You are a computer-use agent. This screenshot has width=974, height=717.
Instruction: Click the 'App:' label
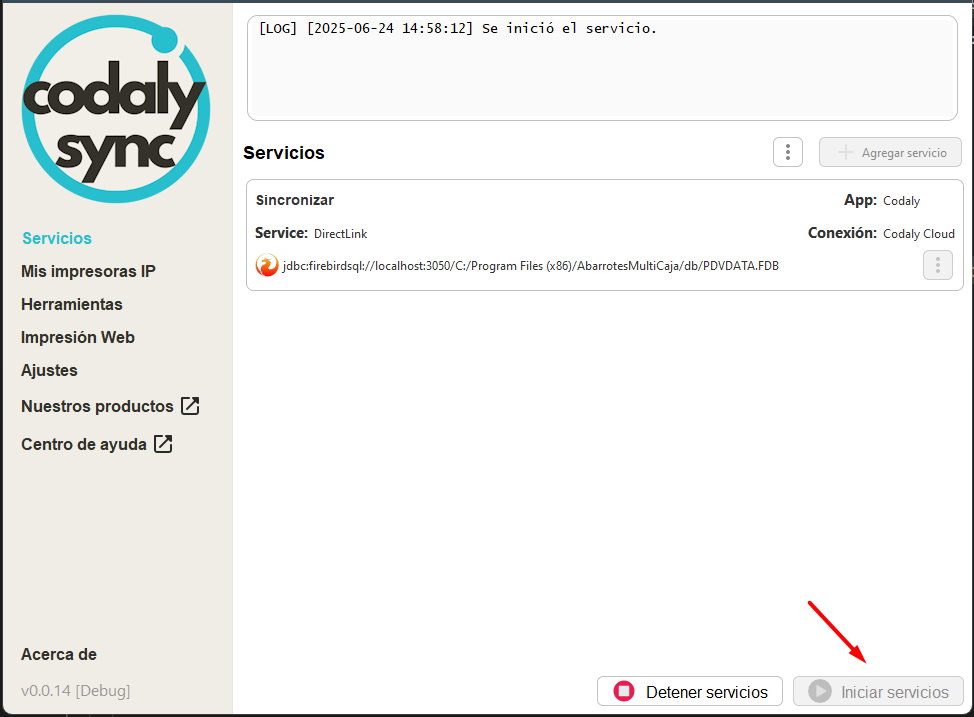click(x=860, y=200)
